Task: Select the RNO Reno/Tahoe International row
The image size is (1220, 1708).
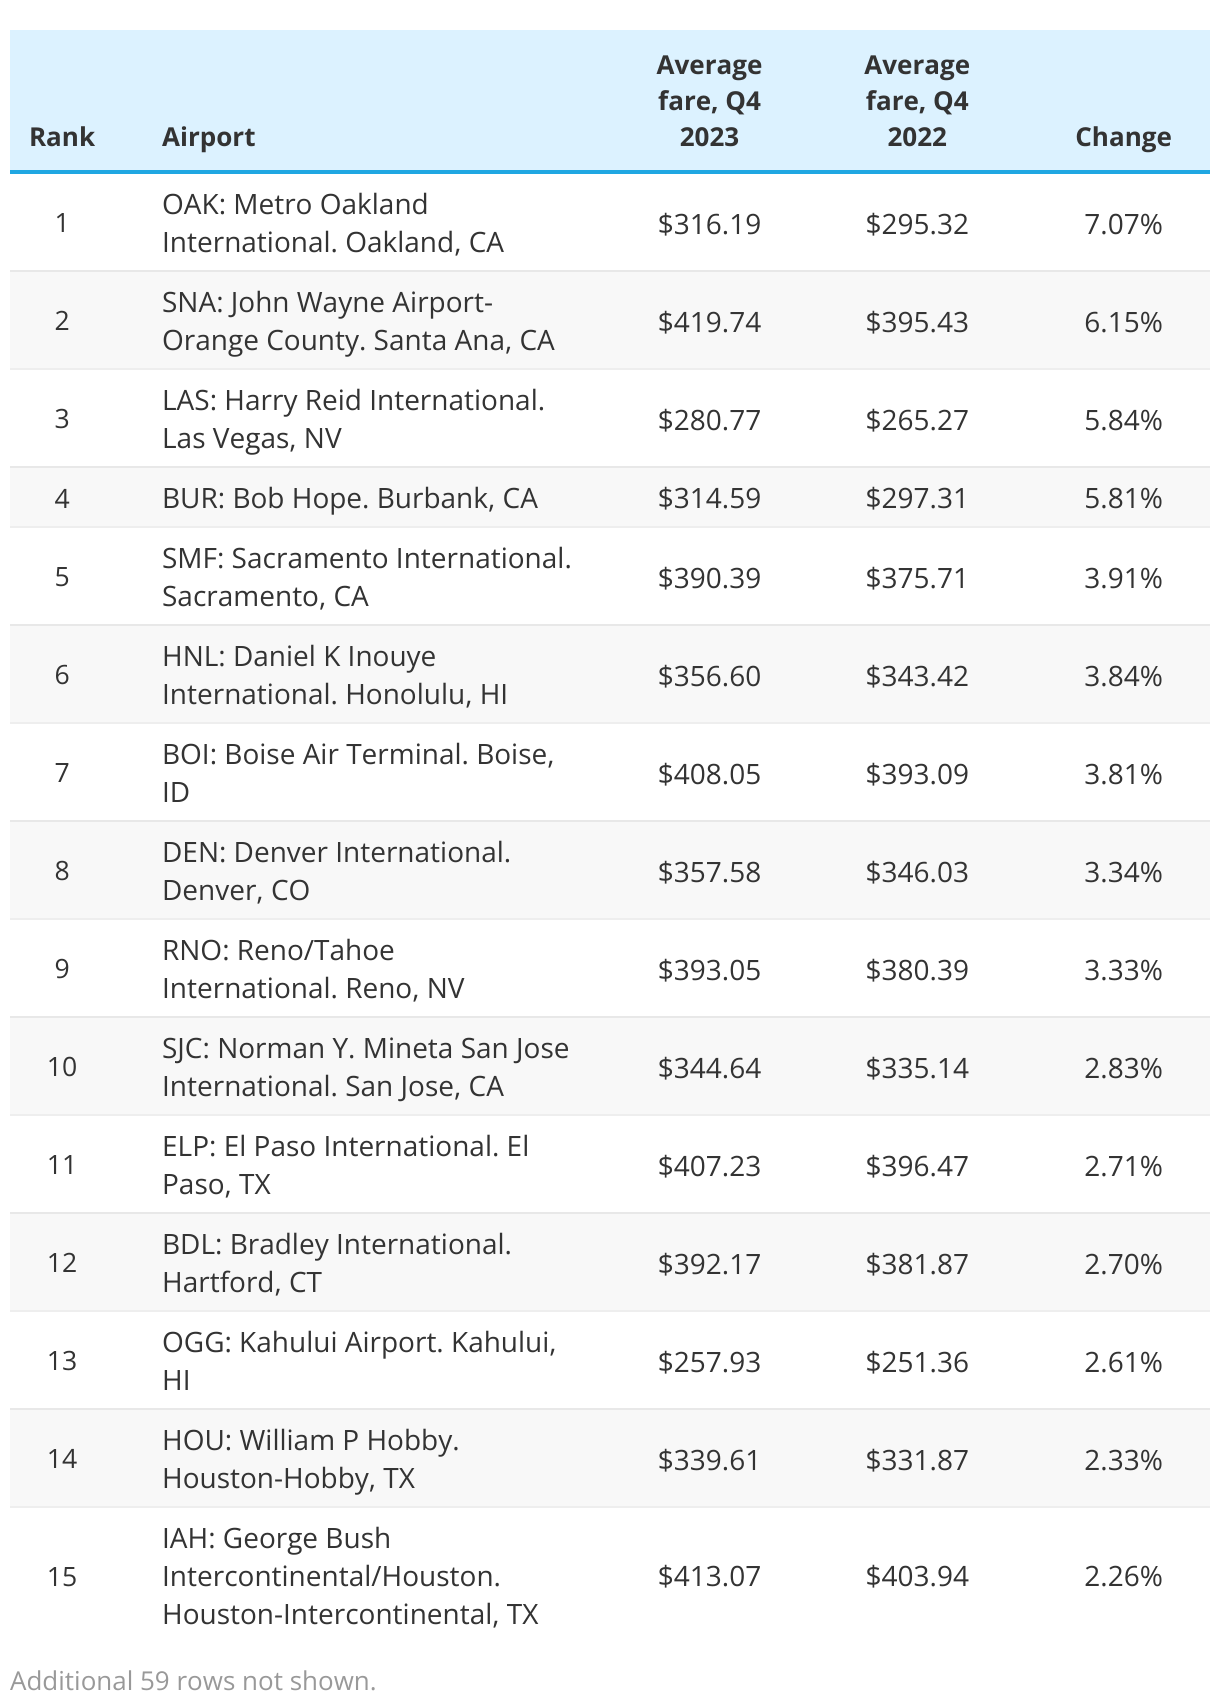Action: pos(610,969)
